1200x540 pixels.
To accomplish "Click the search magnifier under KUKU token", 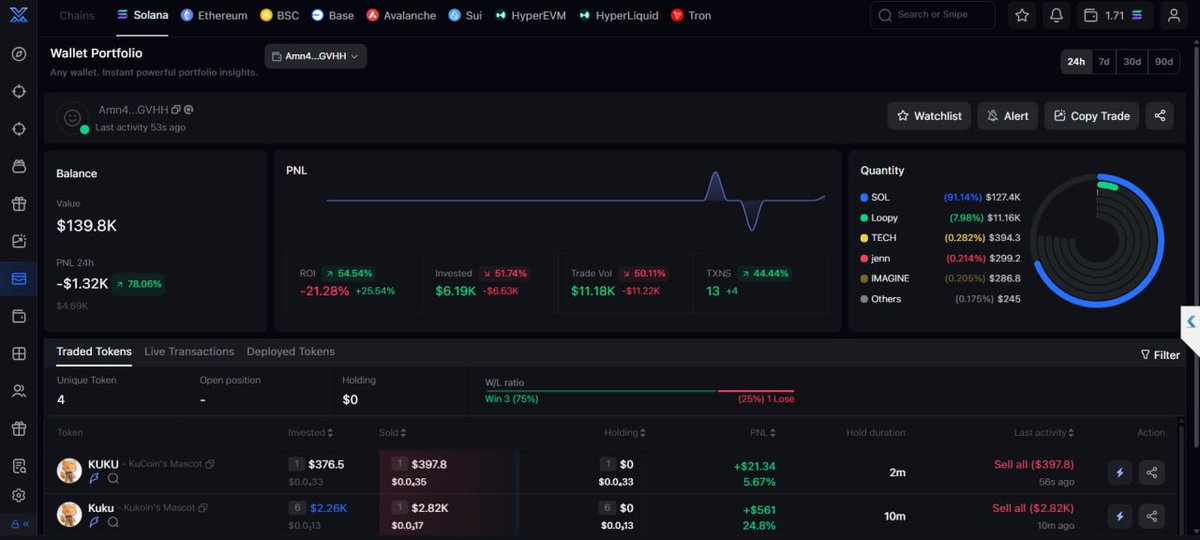I will click(x=113, y=479).
